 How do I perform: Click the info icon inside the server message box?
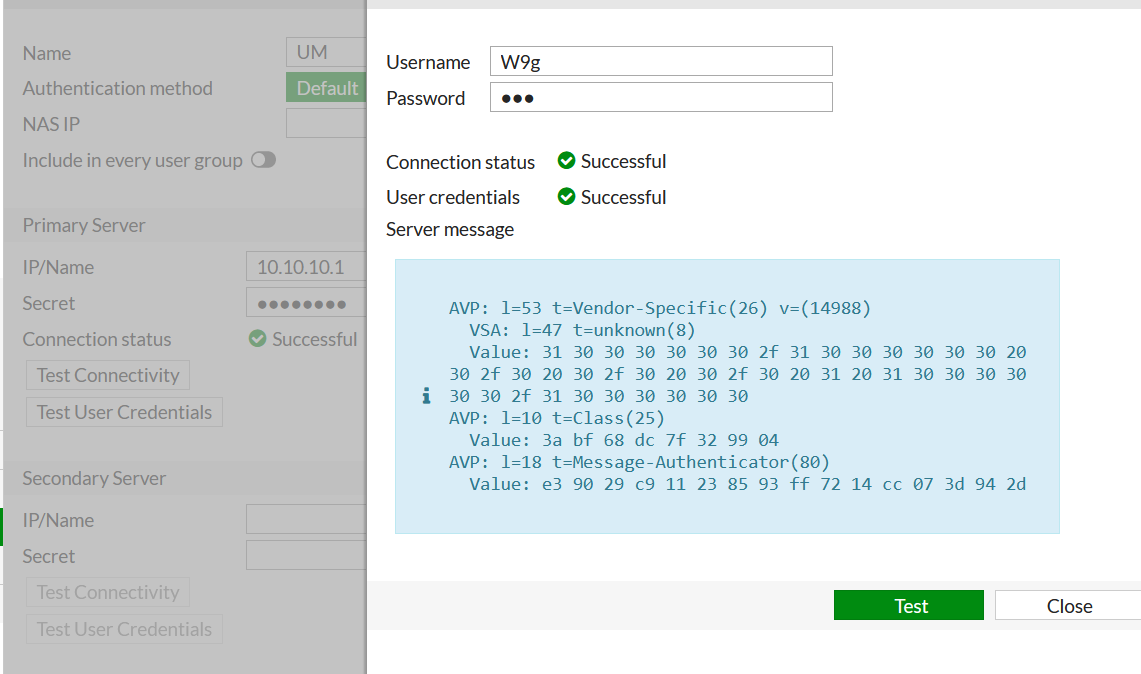click(425, 395)
